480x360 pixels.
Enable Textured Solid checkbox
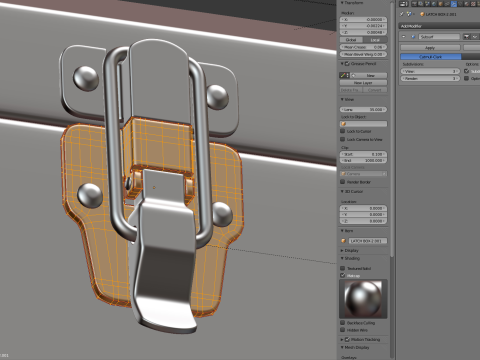pos(342,268)
